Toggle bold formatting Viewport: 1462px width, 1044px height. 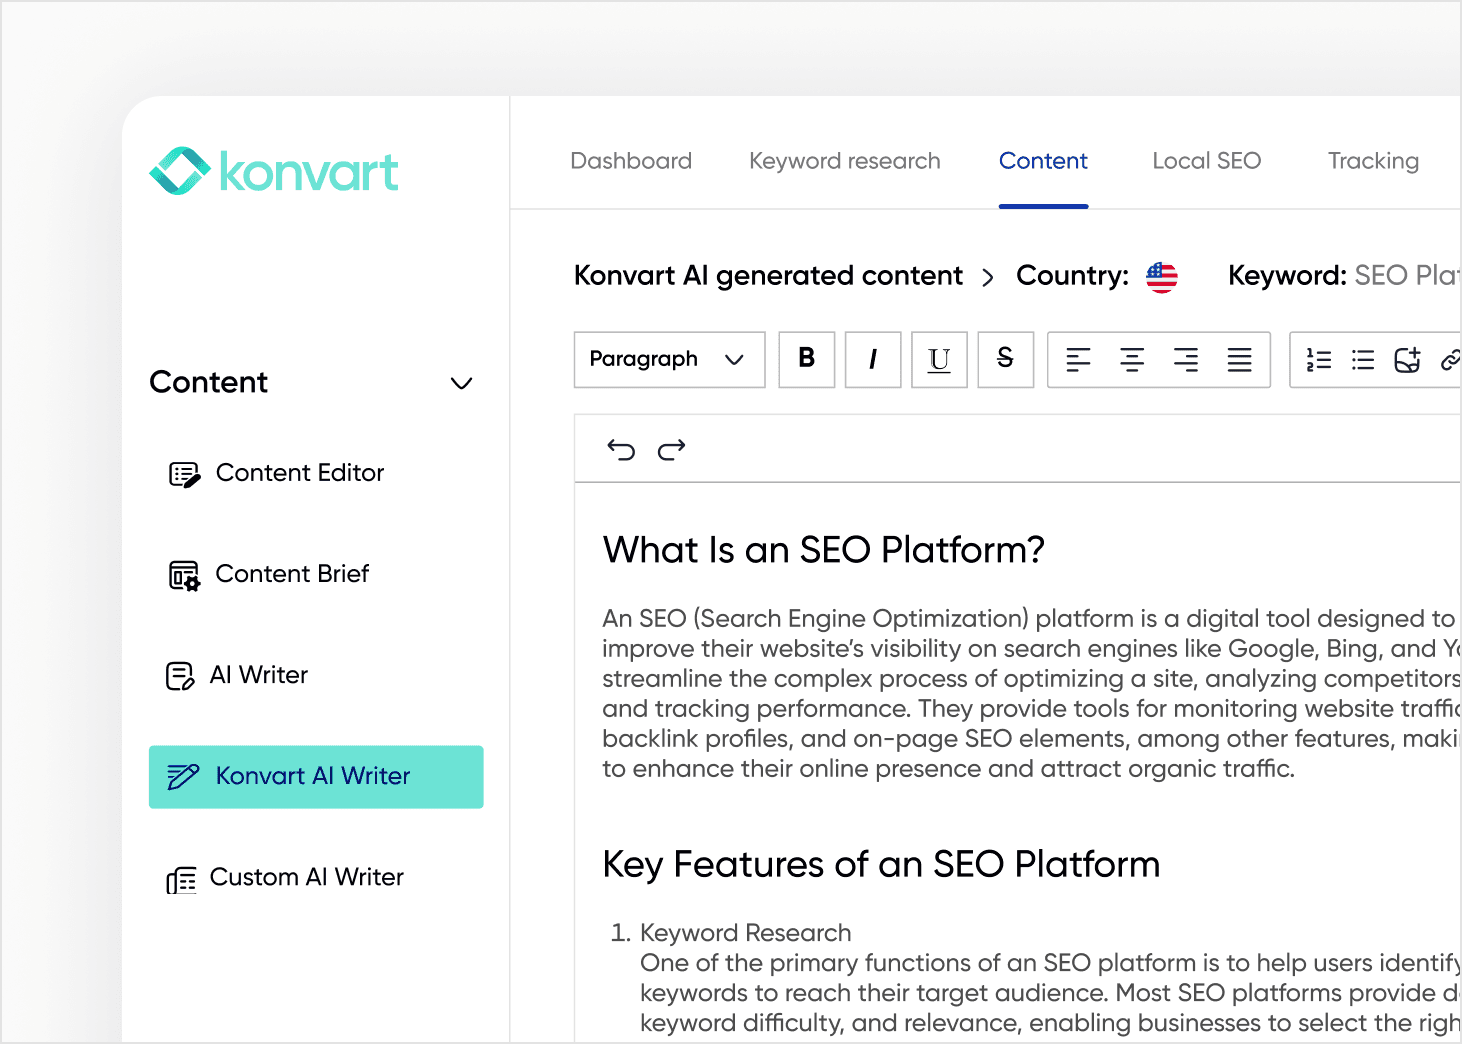806,359
